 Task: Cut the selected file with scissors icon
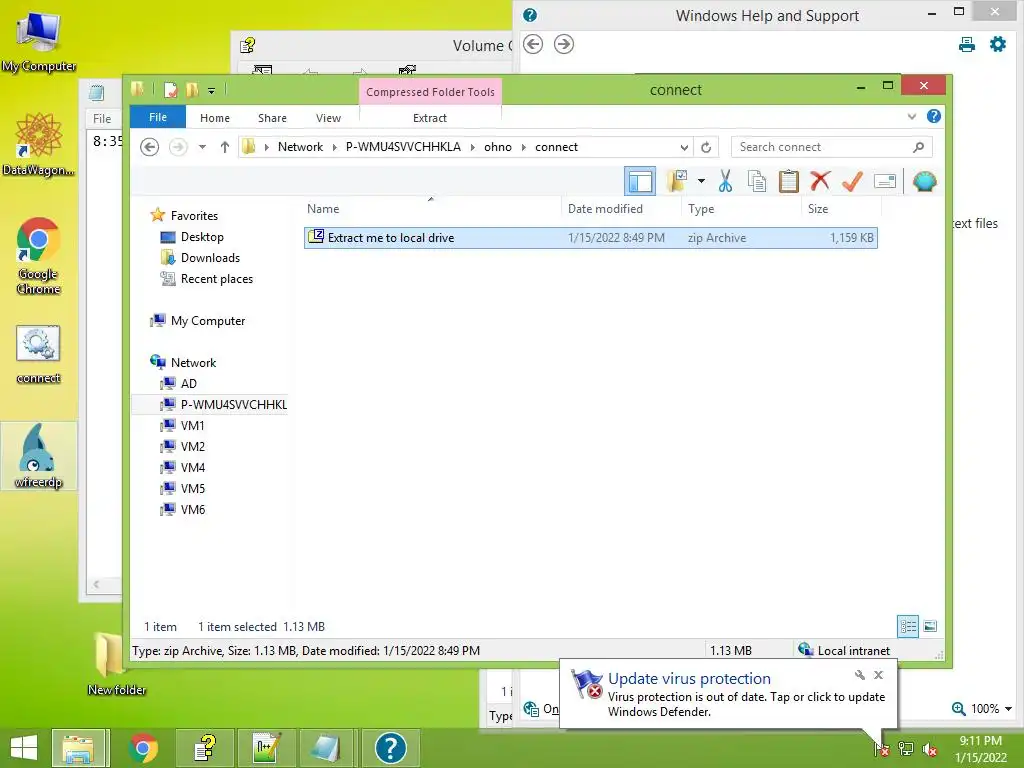pos(725,181)
